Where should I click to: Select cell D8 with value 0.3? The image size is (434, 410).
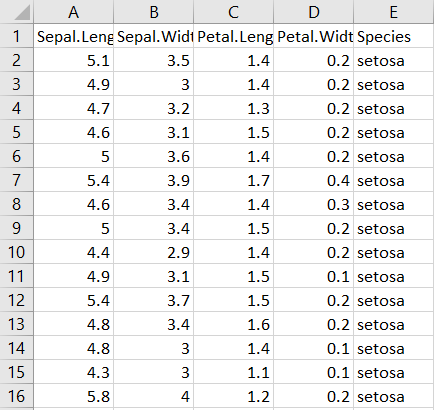313,204
